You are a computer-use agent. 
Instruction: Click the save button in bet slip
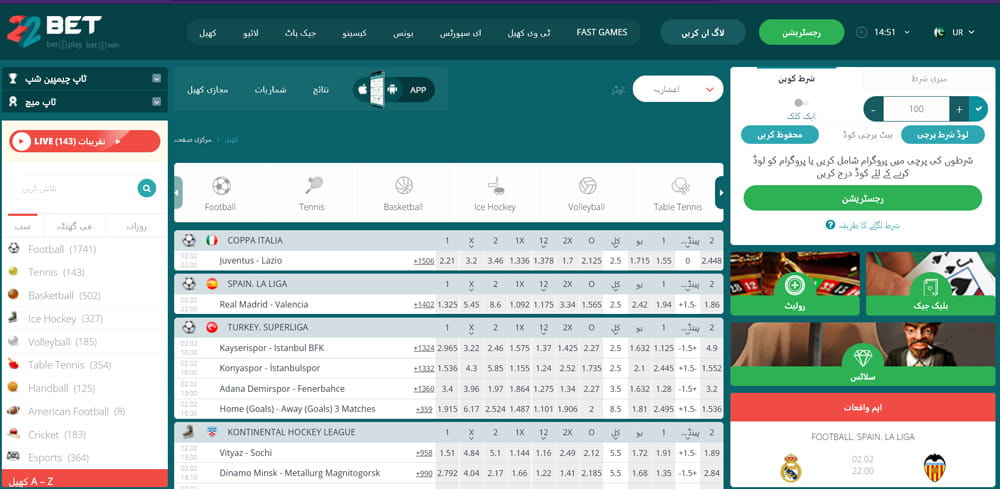coord(779,135)
